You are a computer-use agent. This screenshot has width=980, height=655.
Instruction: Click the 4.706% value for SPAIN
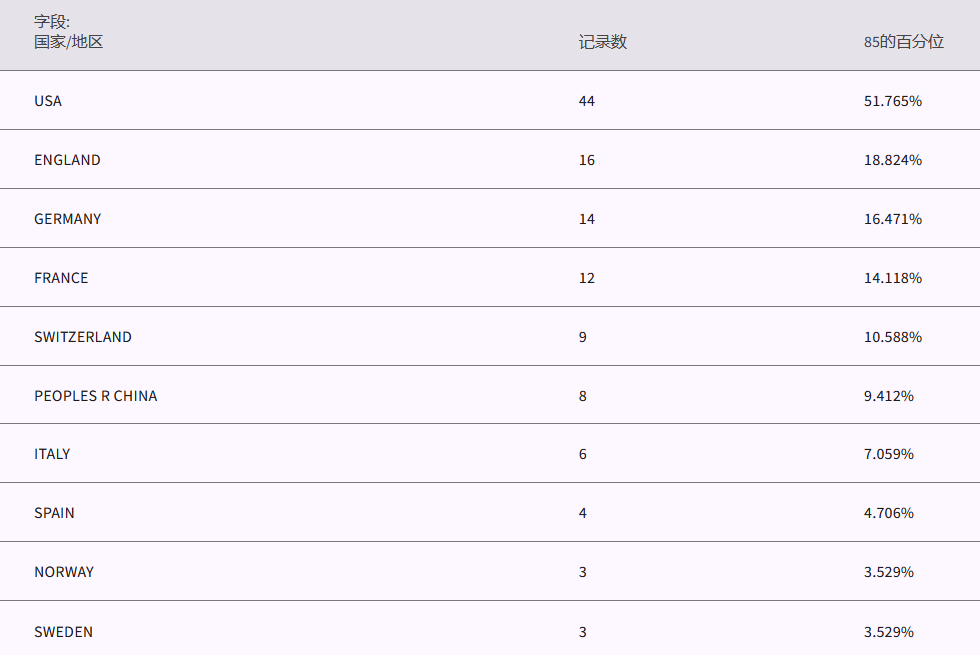tap(888, 513)
